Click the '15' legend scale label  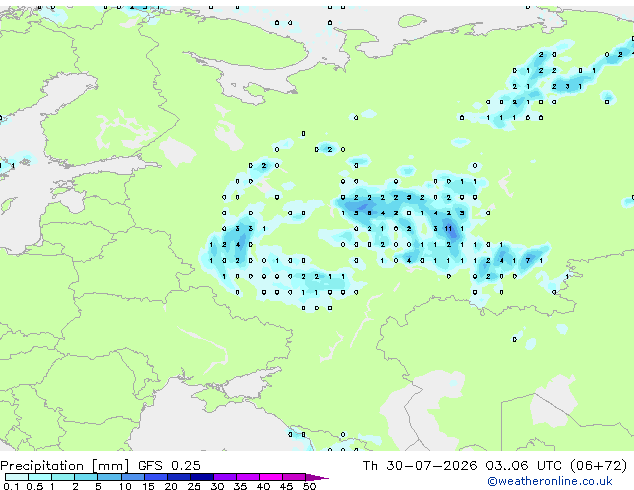tap(148, 486)
